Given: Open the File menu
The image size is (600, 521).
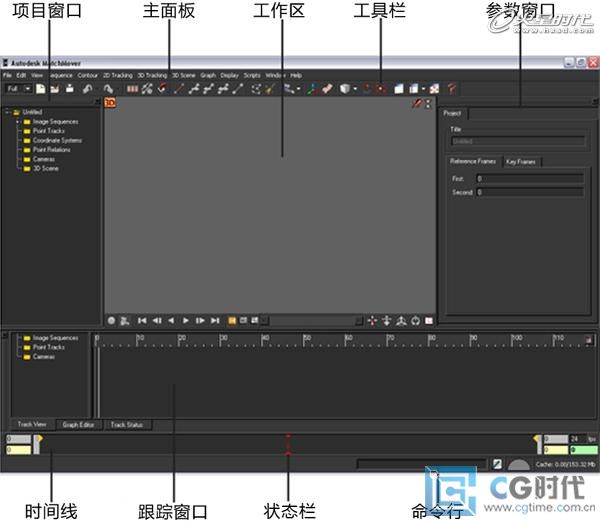Looking at the screenshot, I should click(x=7, y=75).
